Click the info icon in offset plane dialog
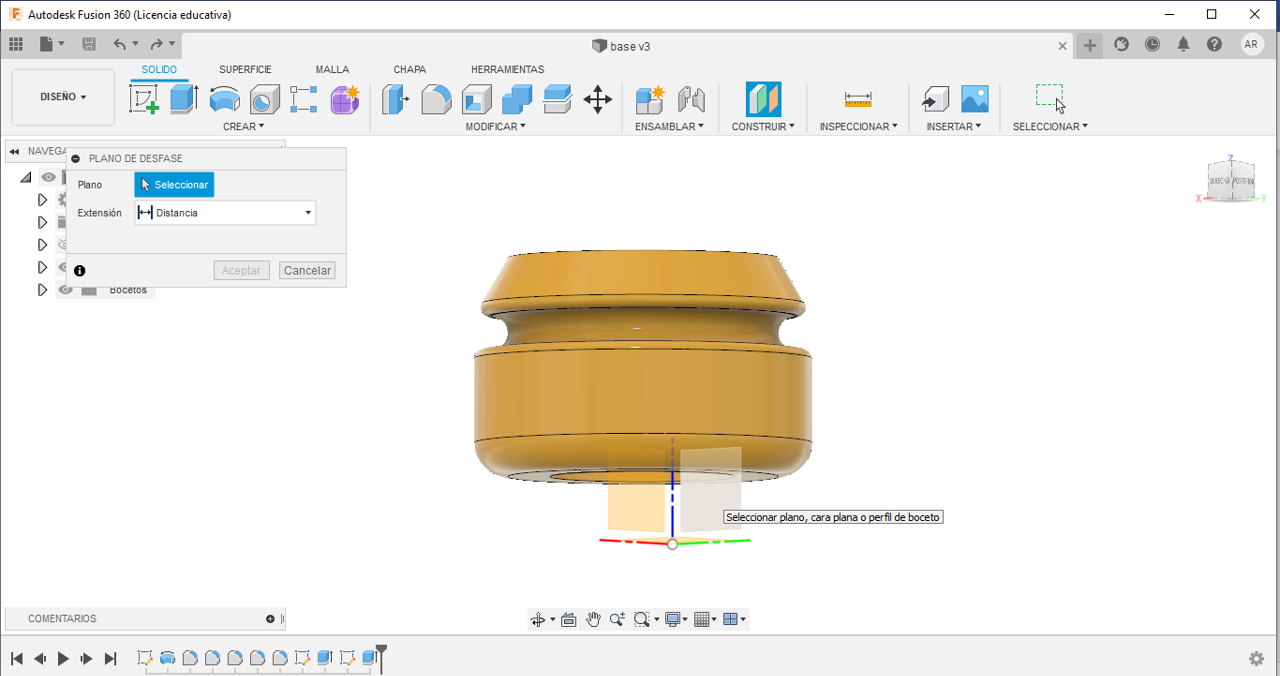Viewport: 1280px width, 676px height. pos(80,271)
